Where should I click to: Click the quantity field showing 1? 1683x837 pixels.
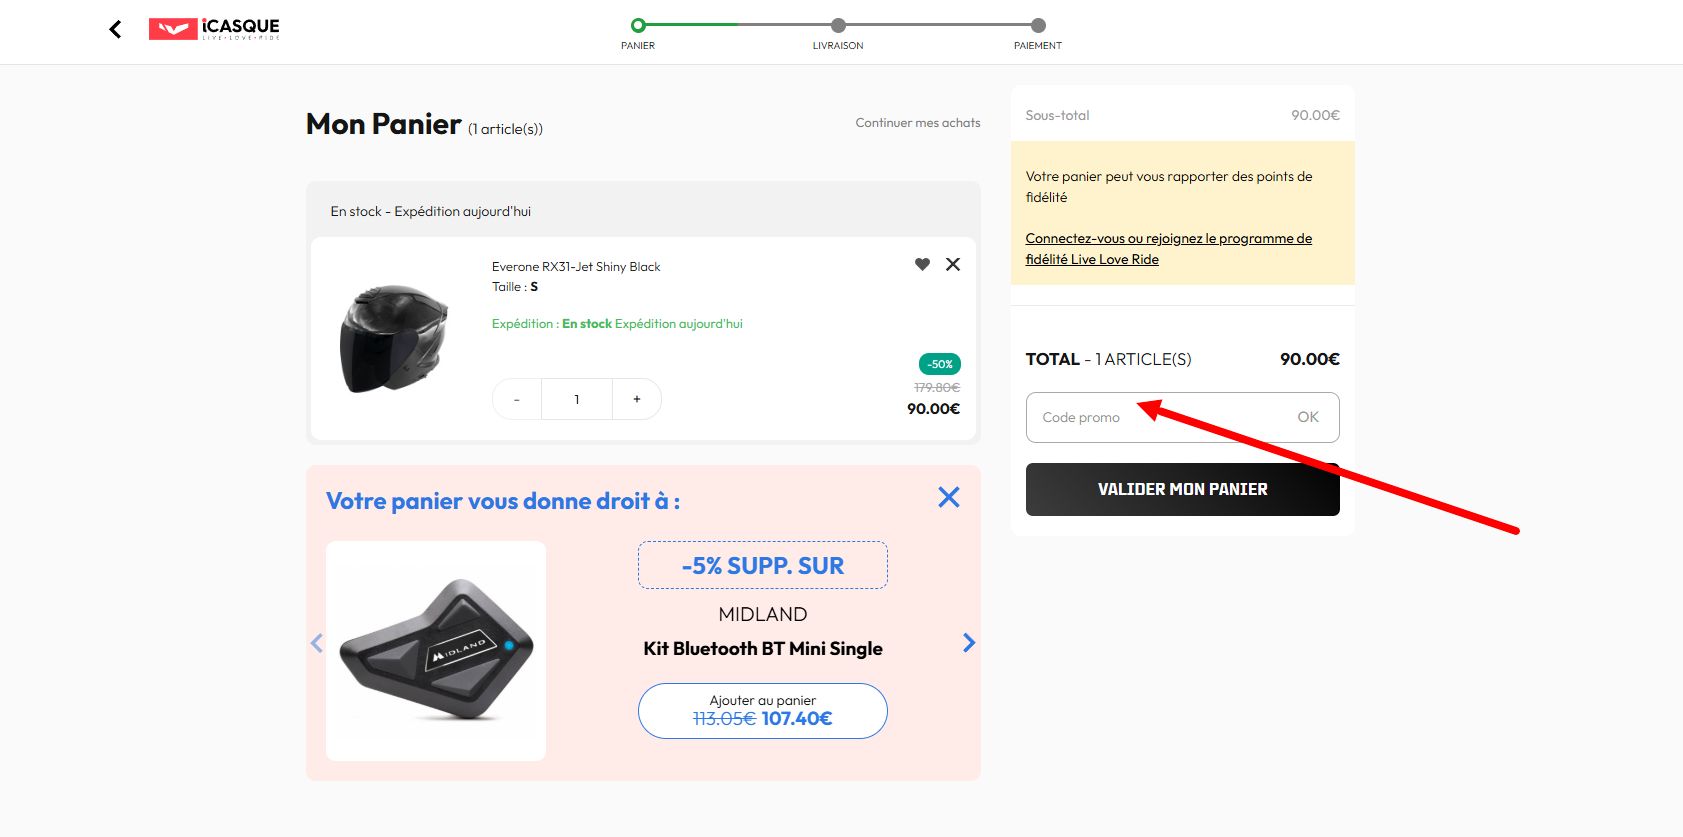pyautogui.click(x=577, y=399)
